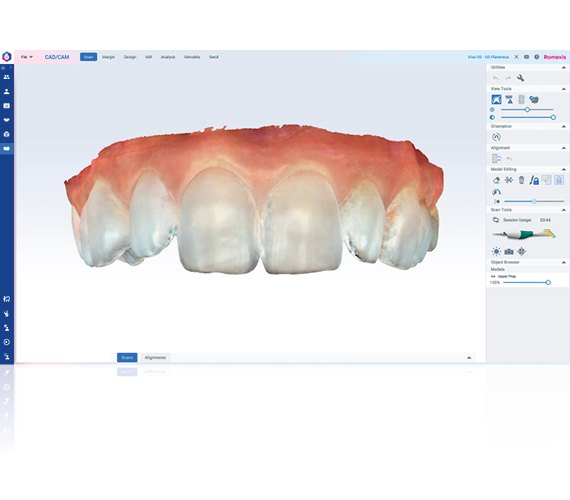Screen dimensions: 570x500
Task: Click the Alignment models icon
Action: point(496,159)
